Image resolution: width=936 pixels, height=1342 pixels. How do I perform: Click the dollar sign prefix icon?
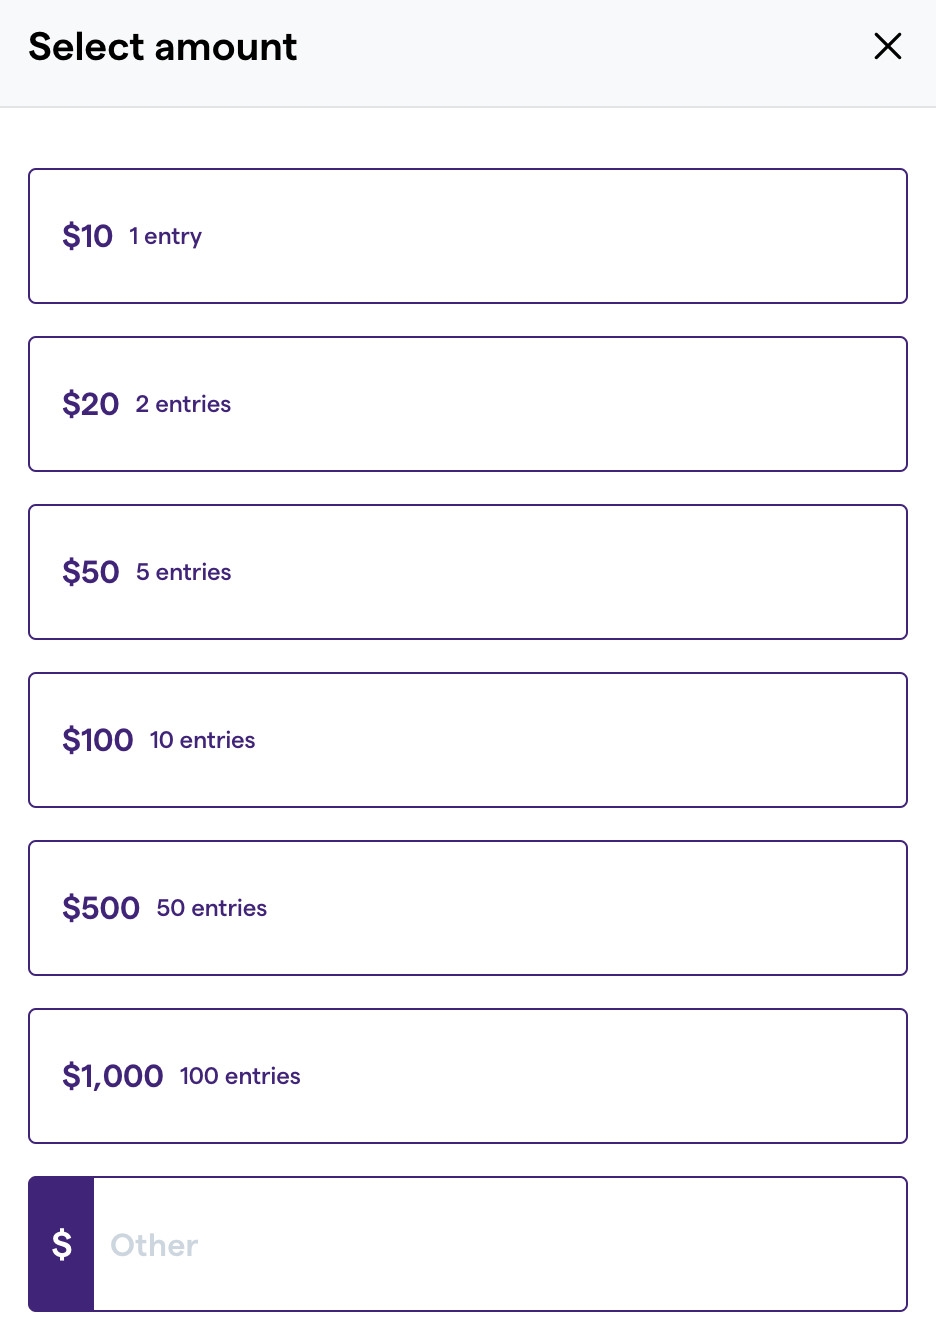pyautogui.click(x=61, y=1244)
